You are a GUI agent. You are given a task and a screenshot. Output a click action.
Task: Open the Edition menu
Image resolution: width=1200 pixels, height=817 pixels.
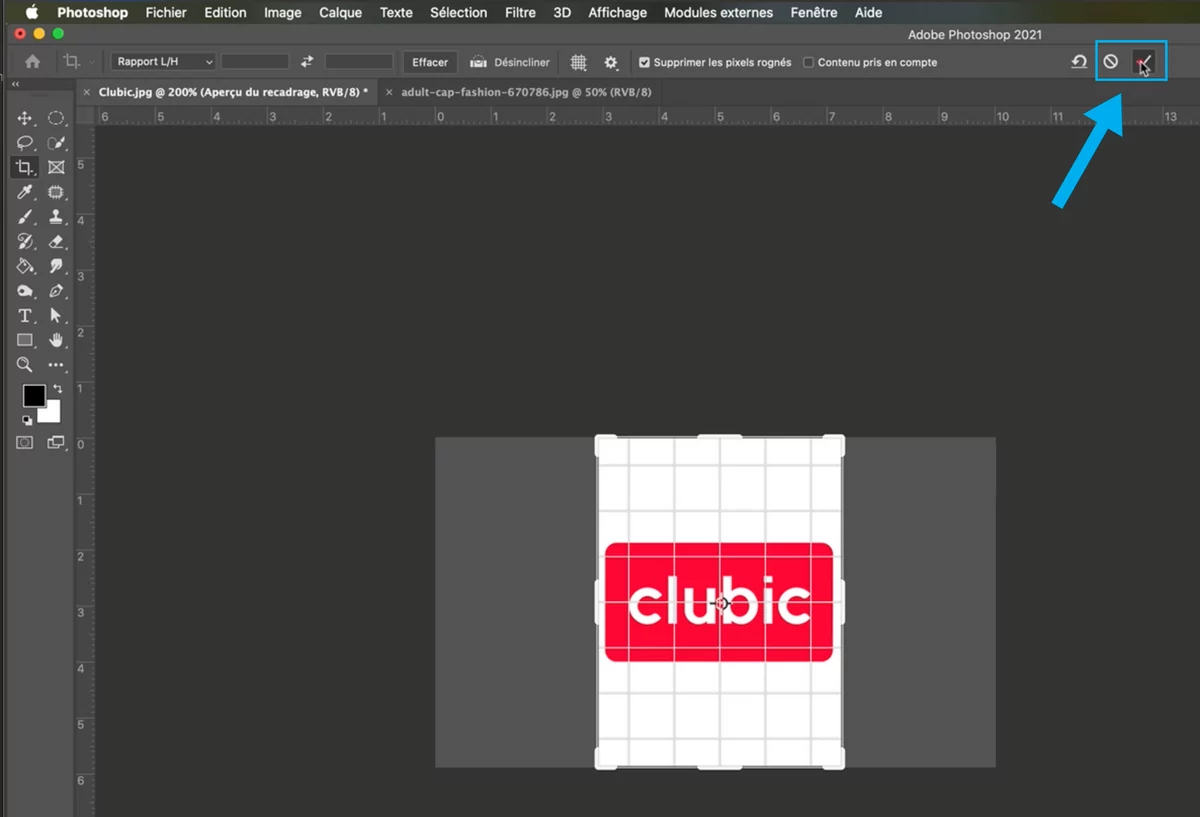point(225,13)
